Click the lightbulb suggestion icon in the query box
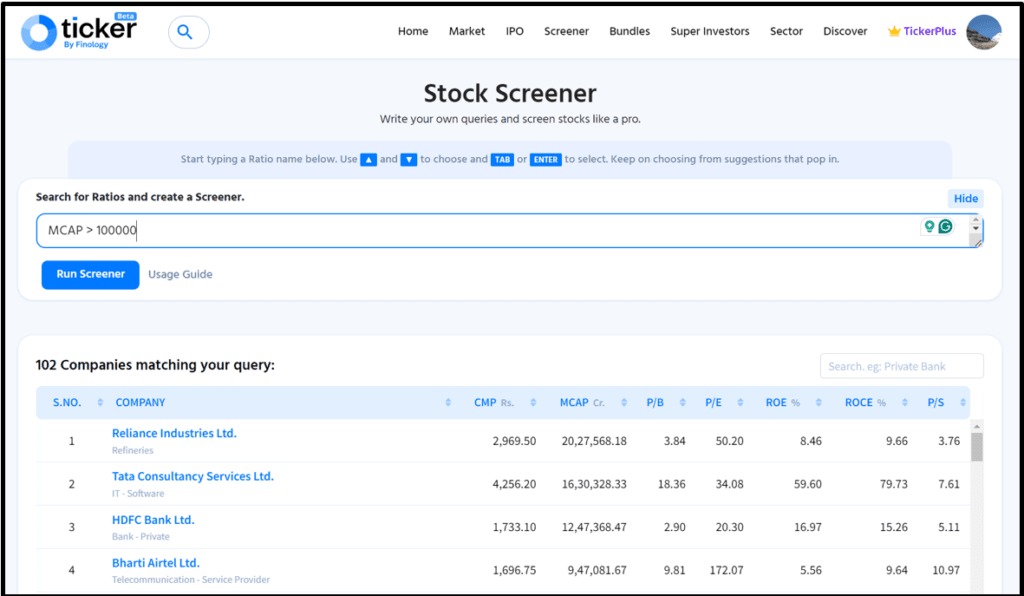The height and width of the screenshot is (596, 1024). (x=928, y=227)
